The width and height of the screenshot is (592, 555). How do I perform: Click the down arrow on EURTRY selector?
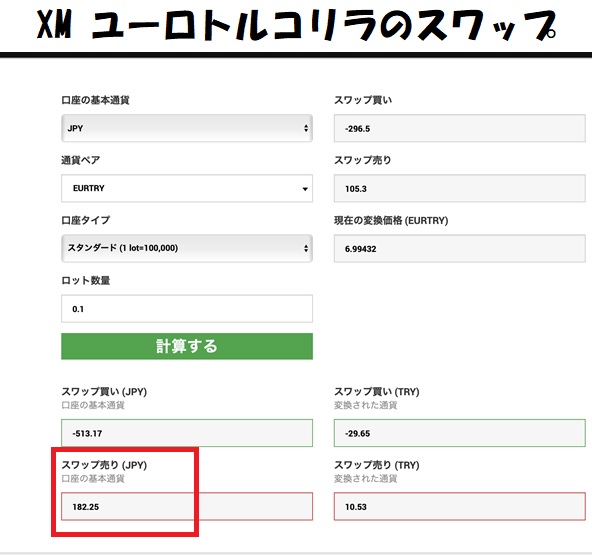point(305,189)
